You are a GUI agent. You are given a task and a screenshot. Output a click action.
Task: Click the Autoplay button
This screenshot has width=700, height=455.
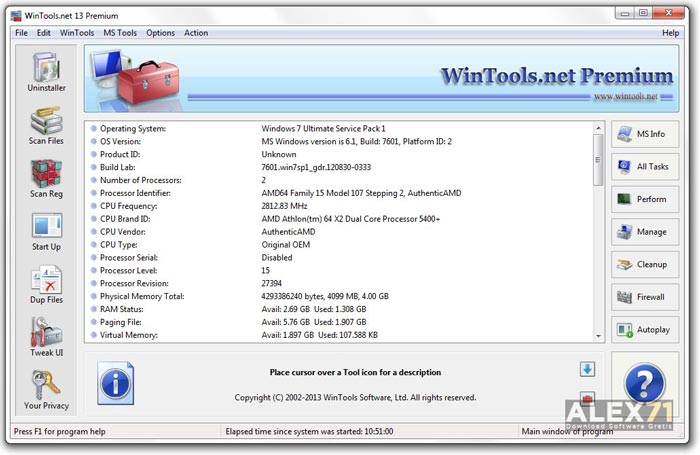point(645,330)
